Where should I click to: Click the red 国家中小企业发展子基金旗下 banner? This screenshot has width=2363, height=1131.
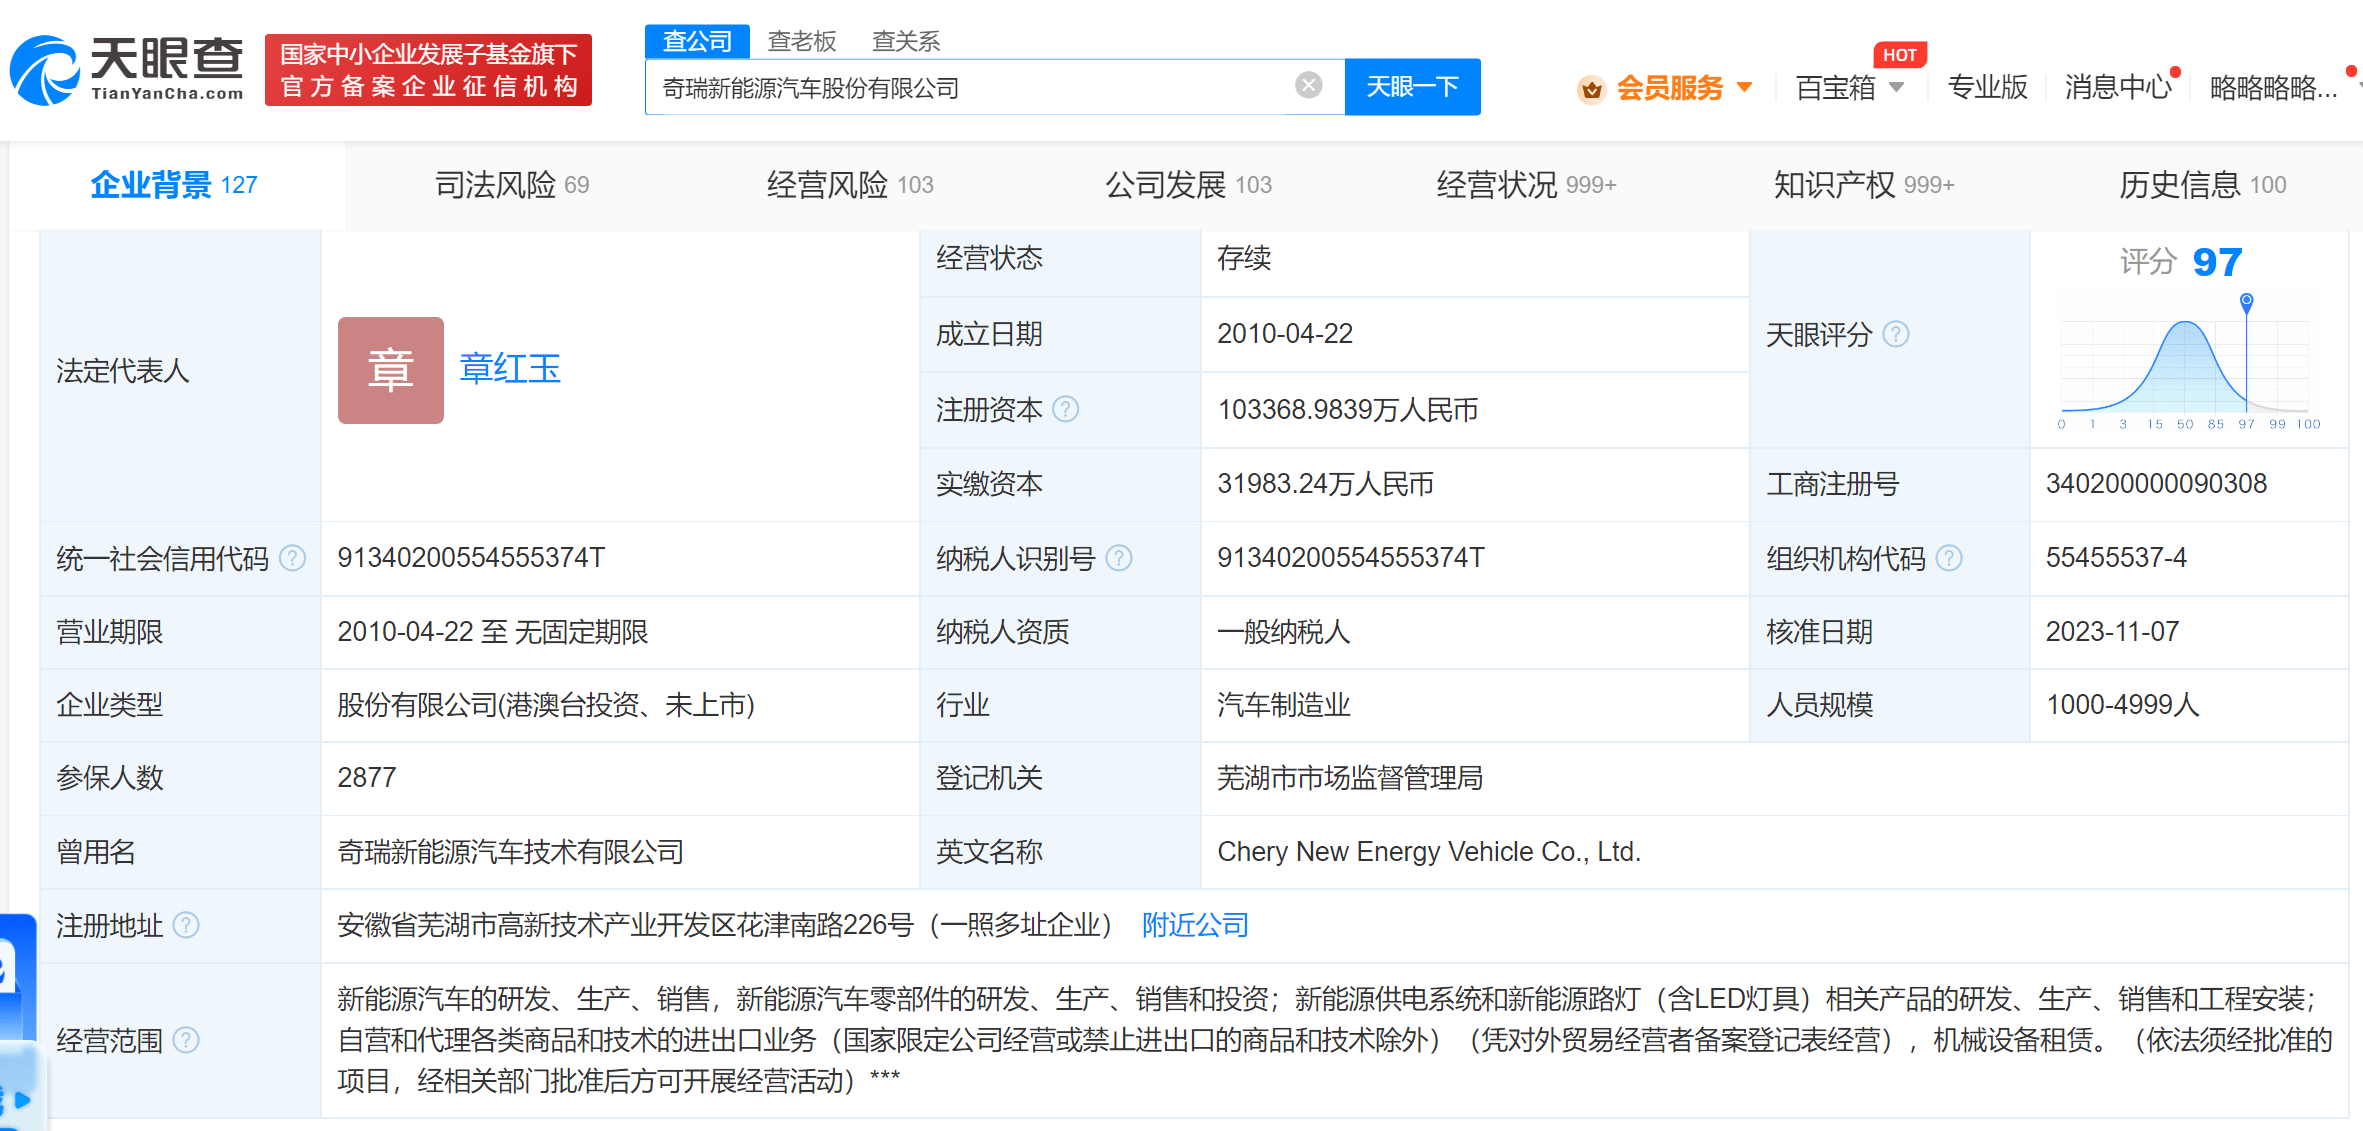pos(428,70)
